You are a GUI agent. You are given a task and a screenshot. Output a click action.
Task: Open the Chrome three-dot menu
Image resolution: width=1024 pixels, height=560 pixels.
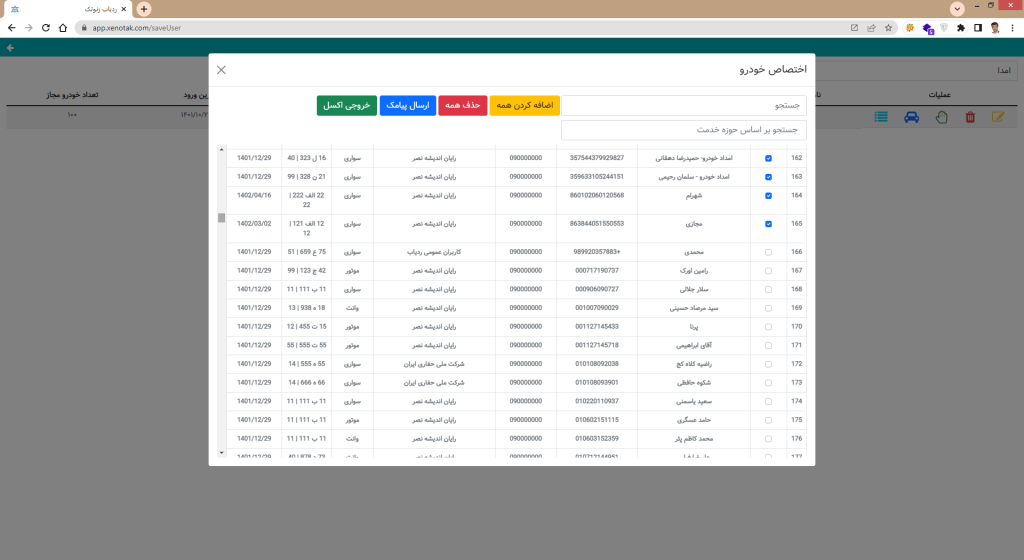coord(1012,28)
